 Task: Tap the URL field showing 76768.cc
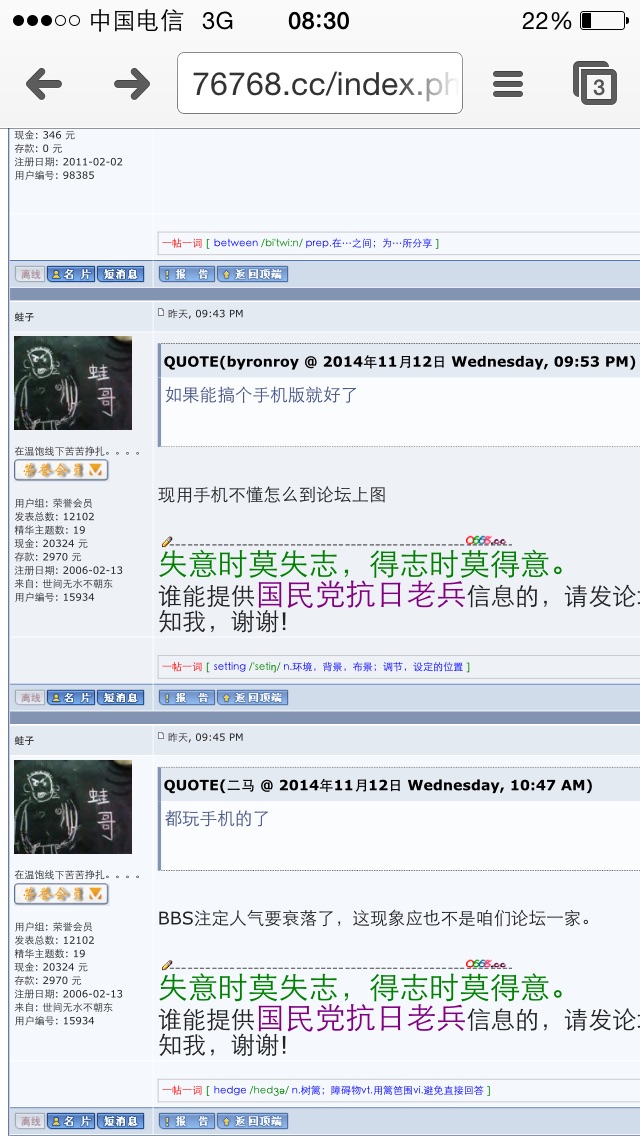coord(320,83)
